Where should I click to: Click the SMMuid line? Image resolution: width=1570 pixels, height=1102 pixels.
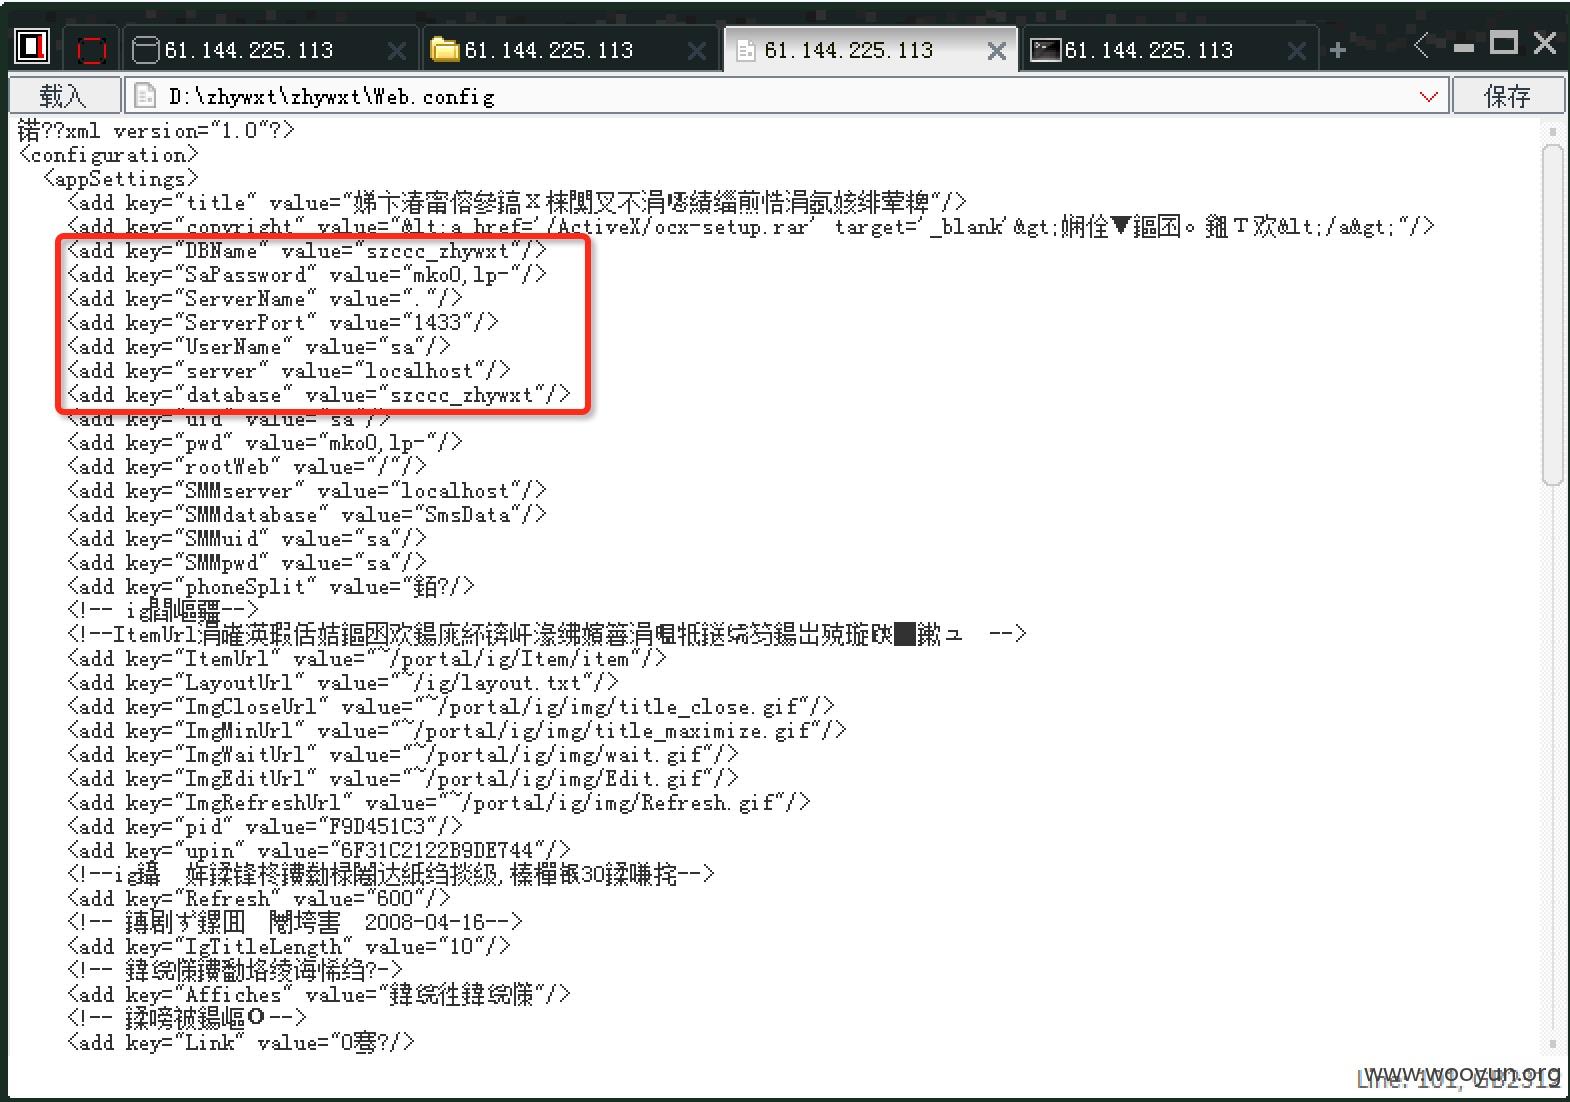click(246, 539)
